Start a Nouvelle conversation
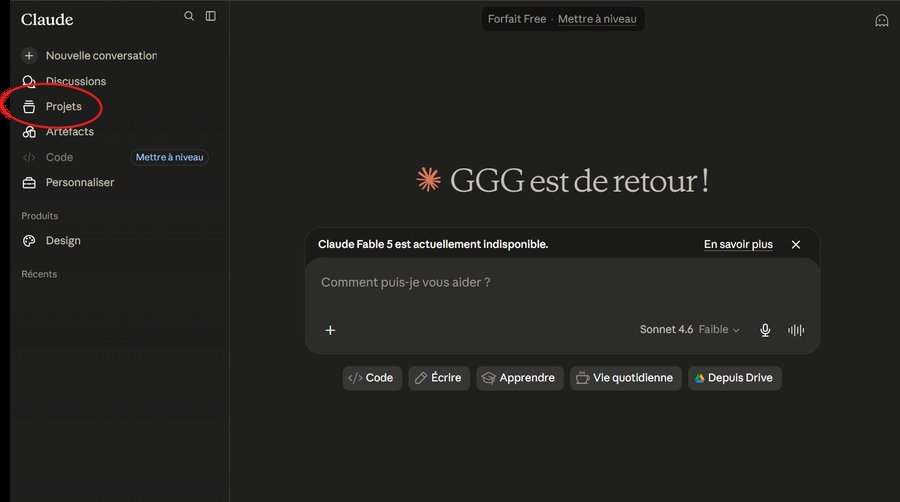 pyautogui.click(x=101, y=56)
